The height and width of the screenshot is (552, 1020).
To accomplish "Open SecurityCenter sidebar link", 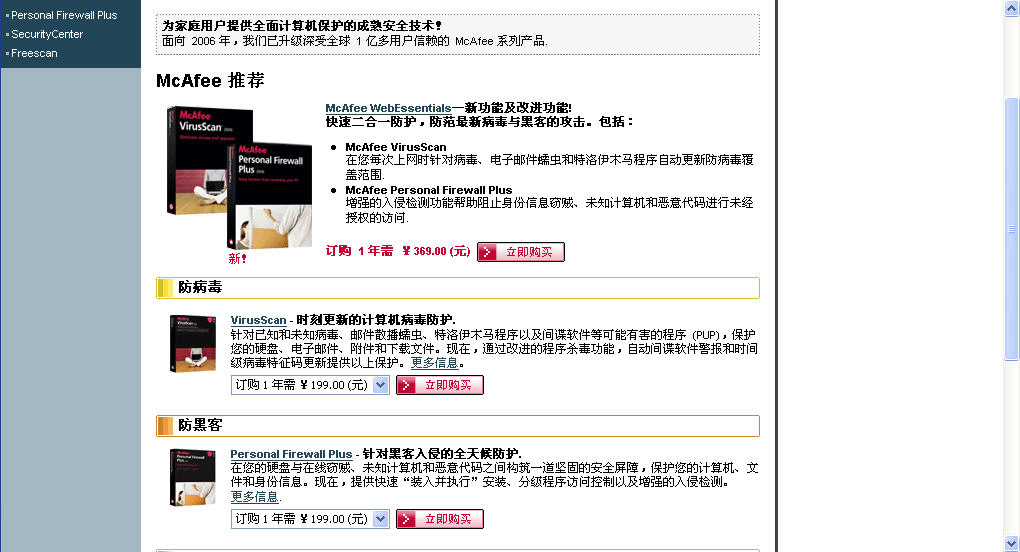I will pyautogui.click(x=47, y=34).
